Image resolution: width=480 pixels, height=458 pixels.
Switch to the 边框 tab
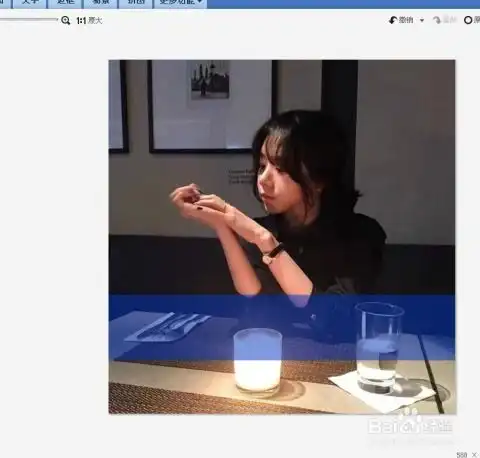tap(65, 3)
